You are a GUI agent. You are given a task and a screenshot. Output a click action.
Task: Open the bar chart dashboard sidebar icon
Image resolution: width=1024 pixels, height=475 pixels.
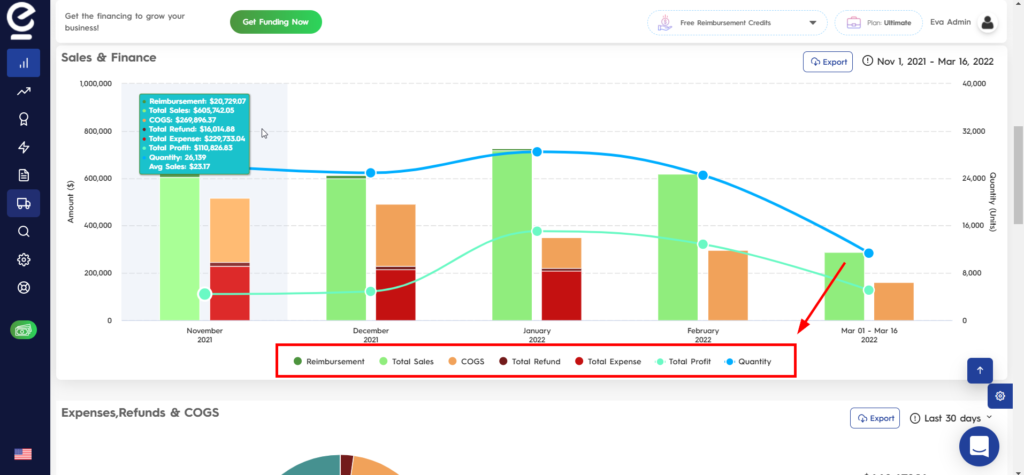(24, 63)
